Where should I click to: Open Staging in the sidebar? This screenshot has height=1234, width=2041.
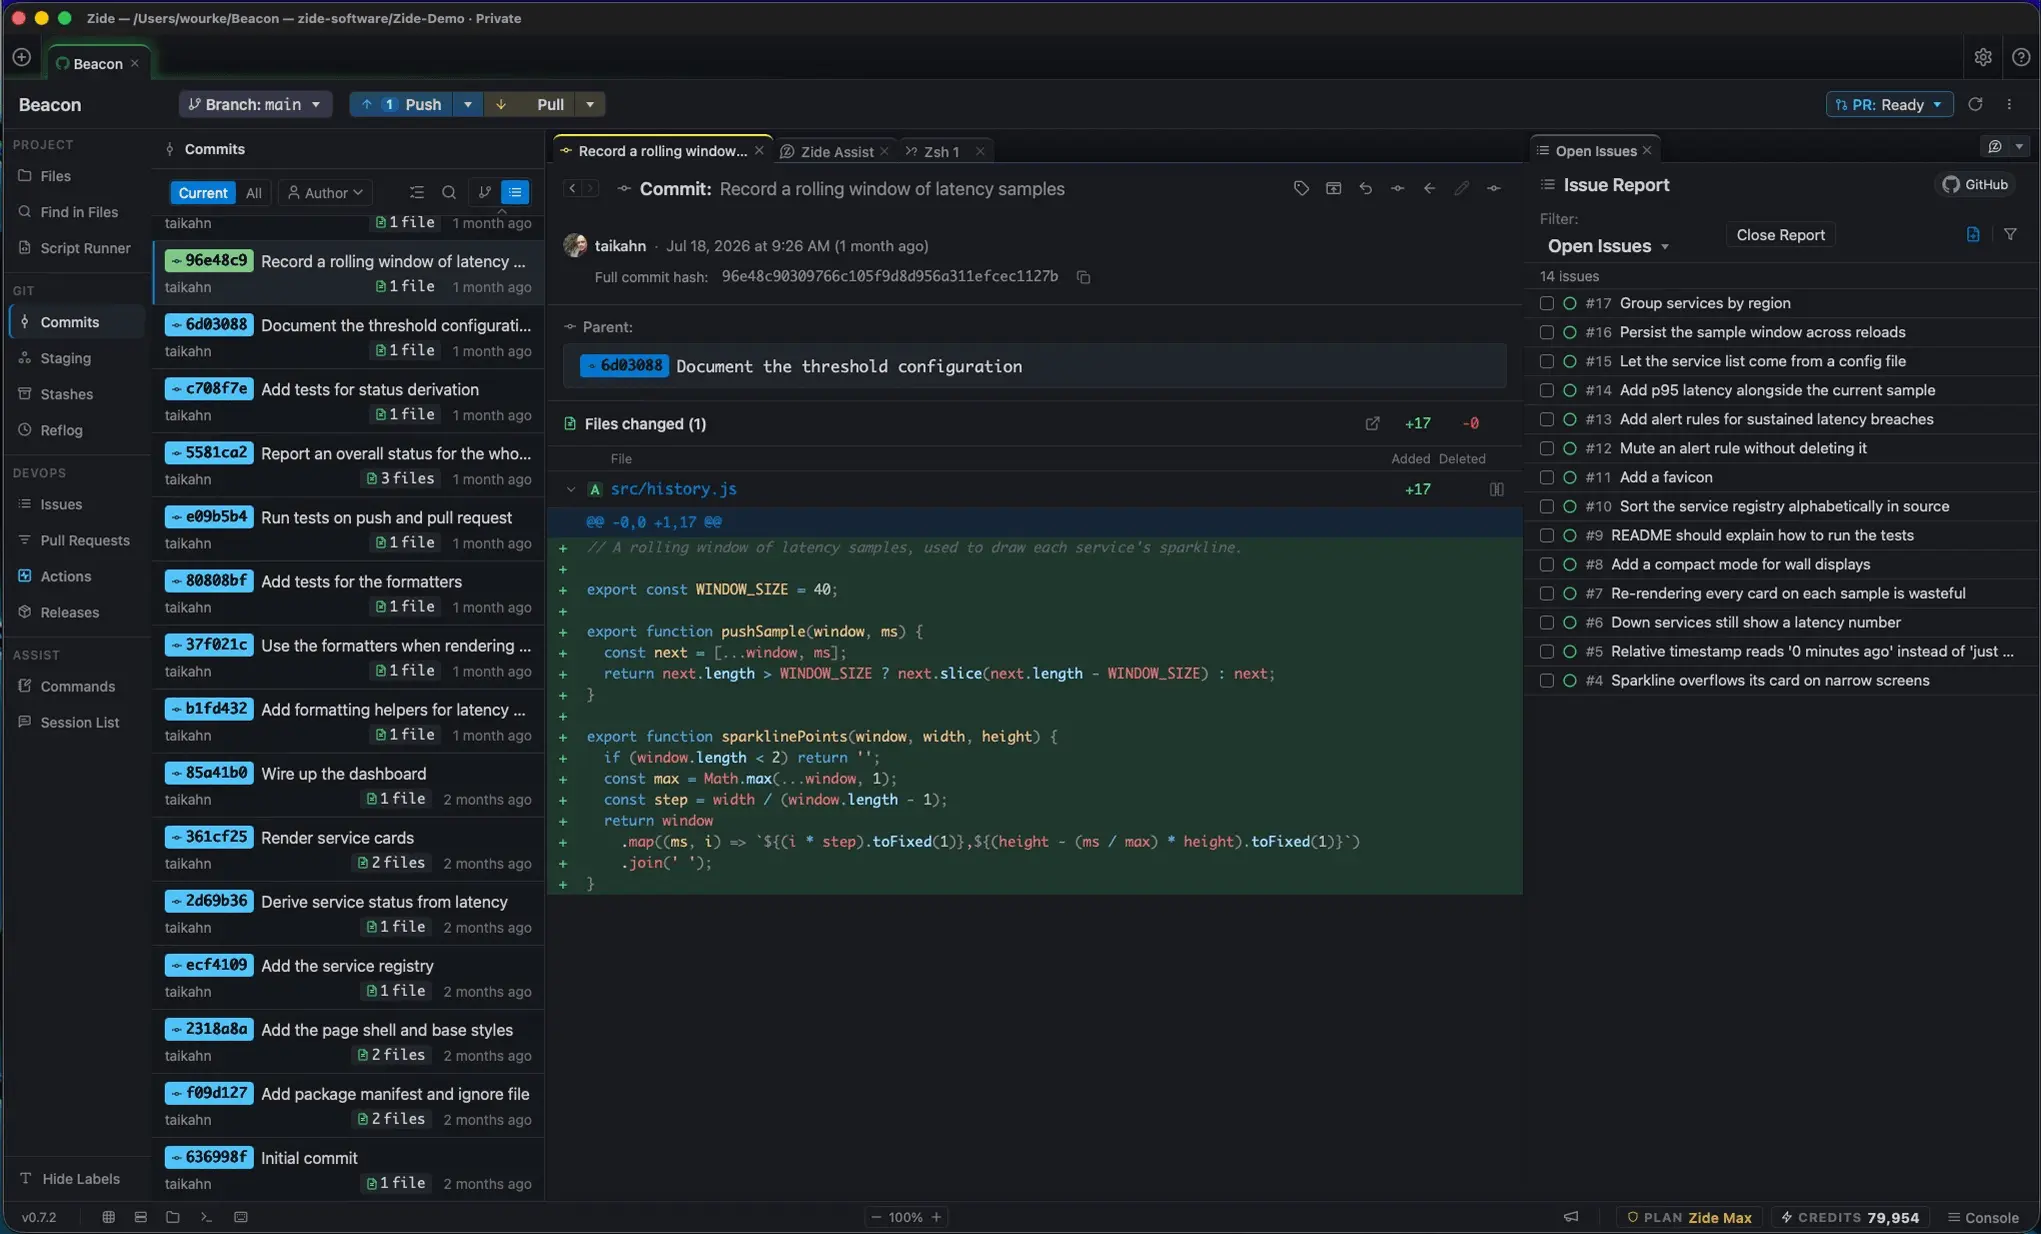[65, 358]
